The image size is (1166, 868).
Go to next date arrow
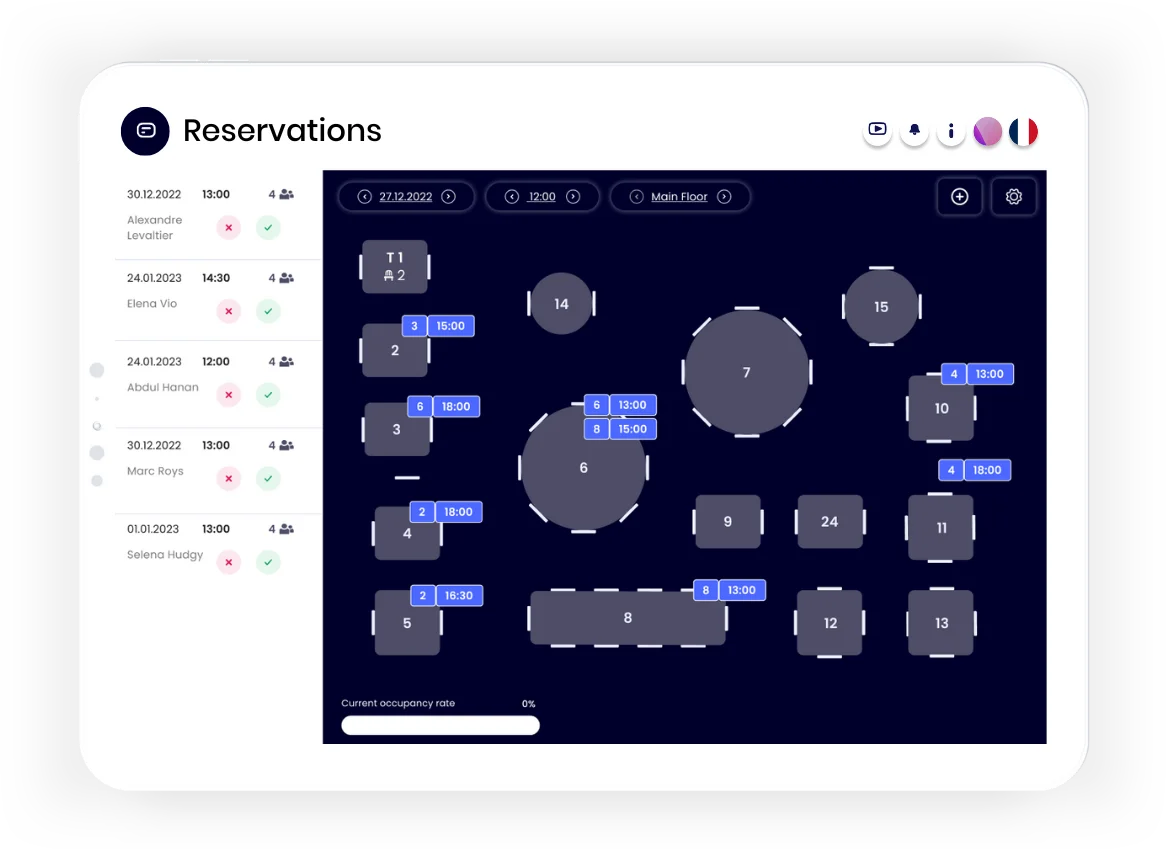click(x=448, y=196)
